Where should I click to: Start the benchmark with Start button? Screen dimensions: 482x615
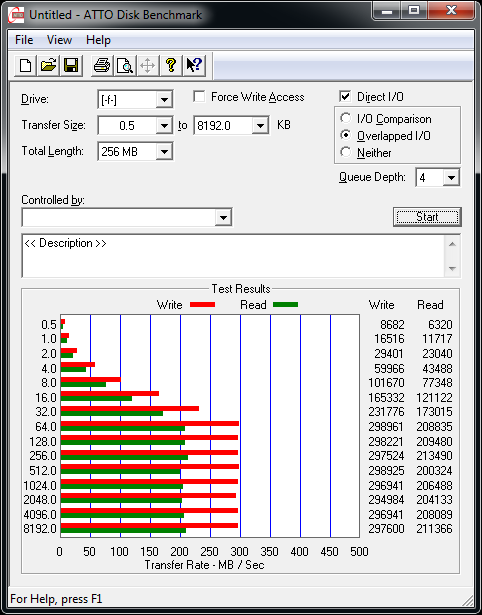click(x=427, y=217)
